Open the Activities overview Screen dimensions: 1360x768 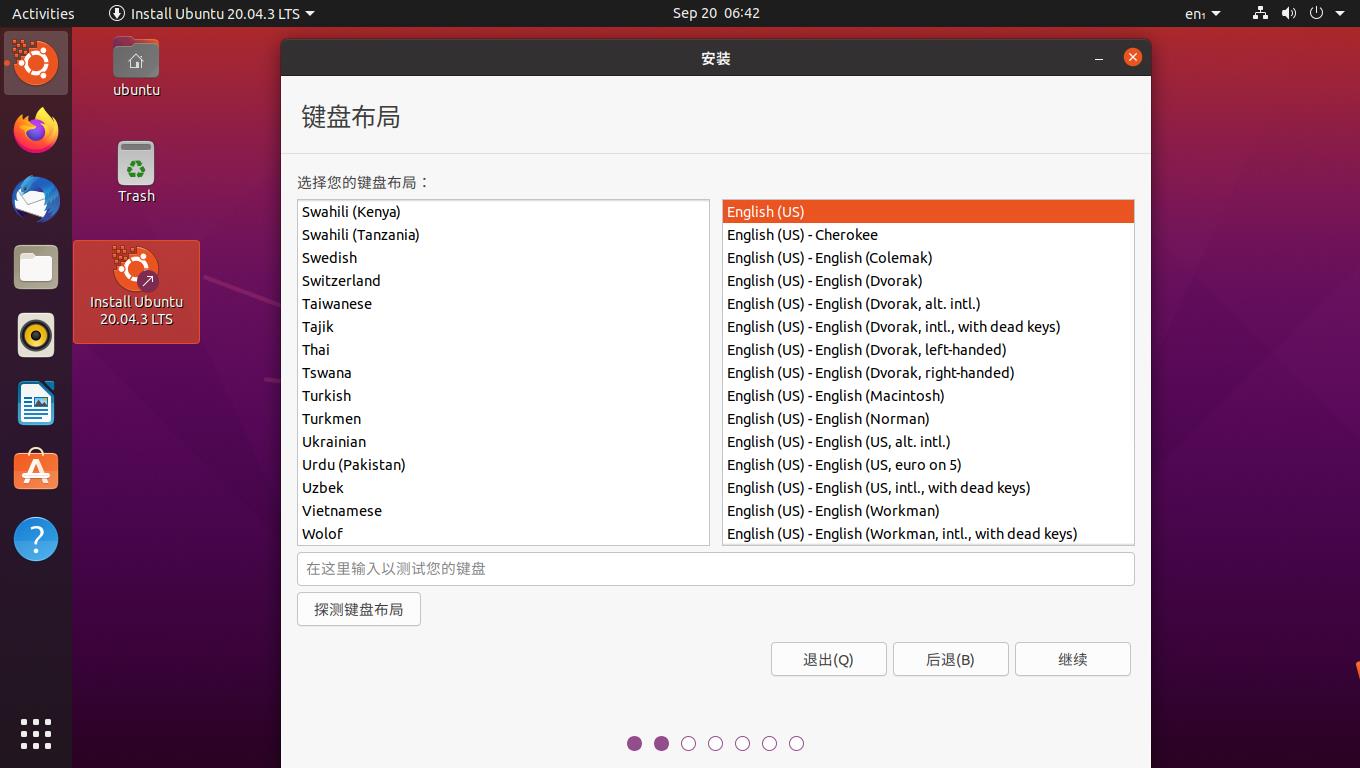43,13
